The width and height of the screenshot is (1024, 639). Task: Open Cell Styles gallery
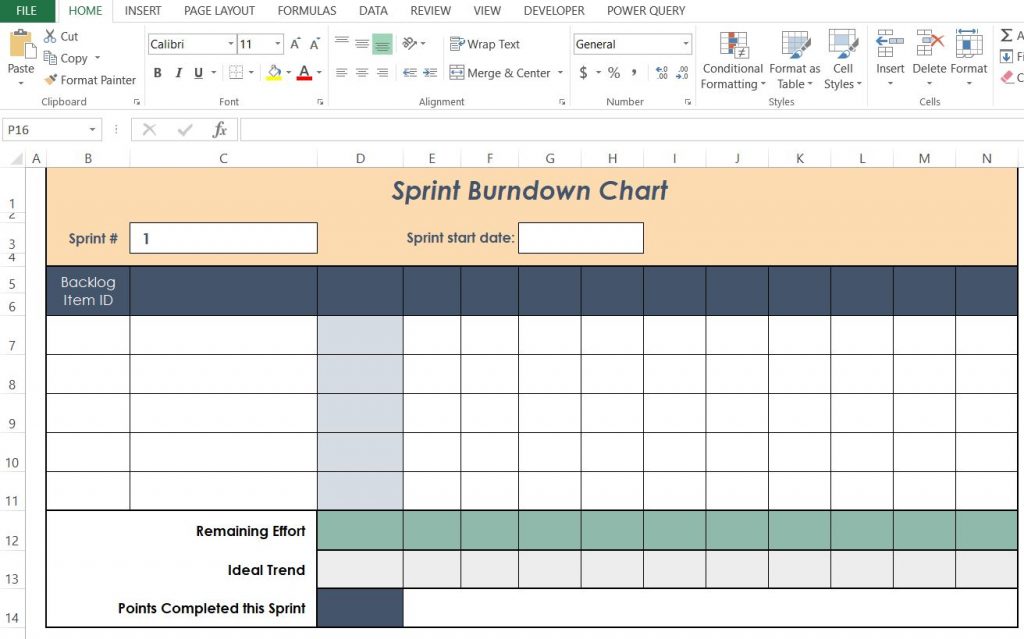click(843, 60)
